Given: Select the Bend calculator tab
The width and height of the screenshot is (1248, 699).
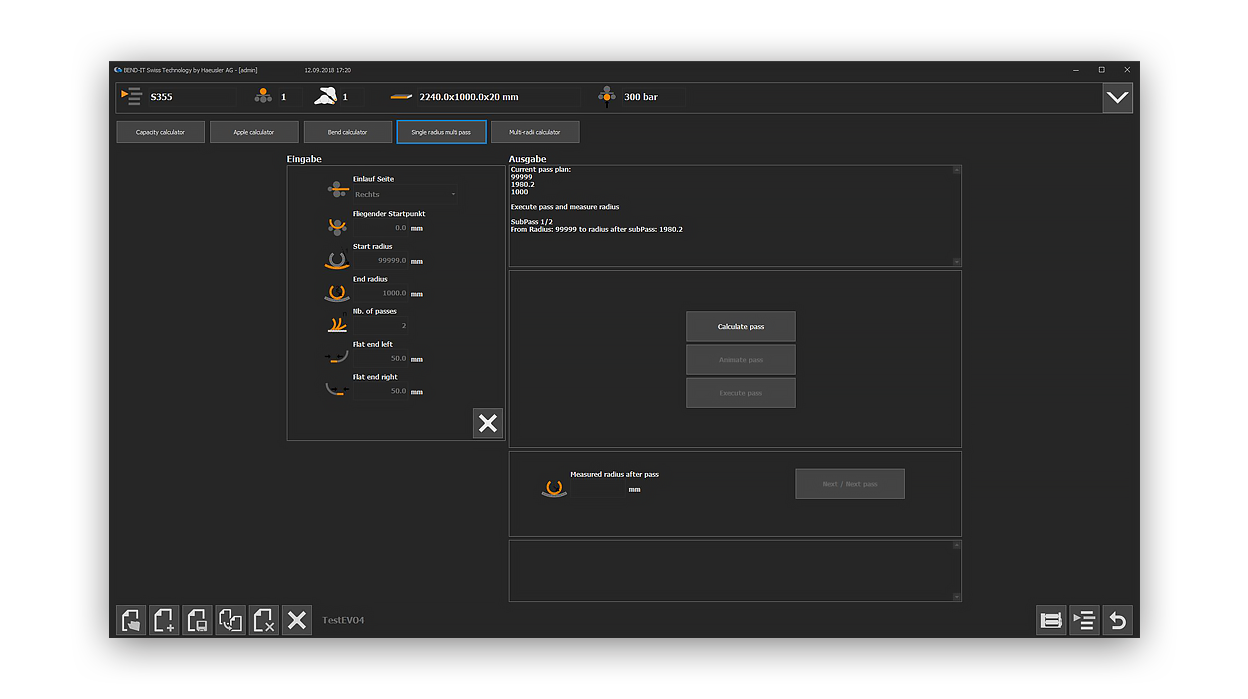Looking at the screenshot, I should click(347, 132).
